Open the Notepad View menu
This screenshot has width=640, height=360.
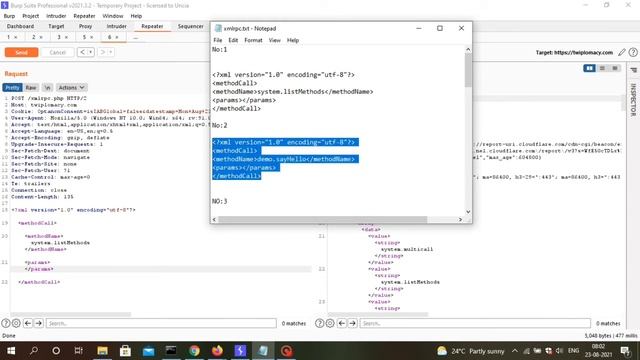click(274, 40)
